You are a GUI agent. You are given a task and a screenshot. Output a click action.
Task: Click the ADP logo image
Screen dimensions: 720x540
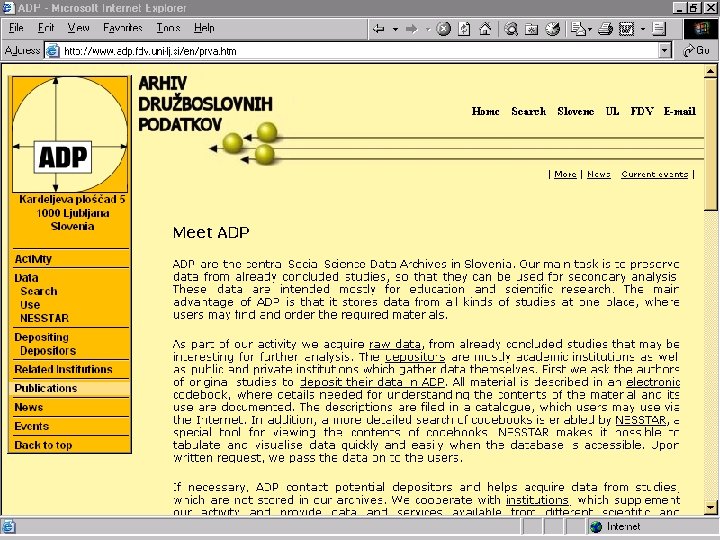click(69, 134)
